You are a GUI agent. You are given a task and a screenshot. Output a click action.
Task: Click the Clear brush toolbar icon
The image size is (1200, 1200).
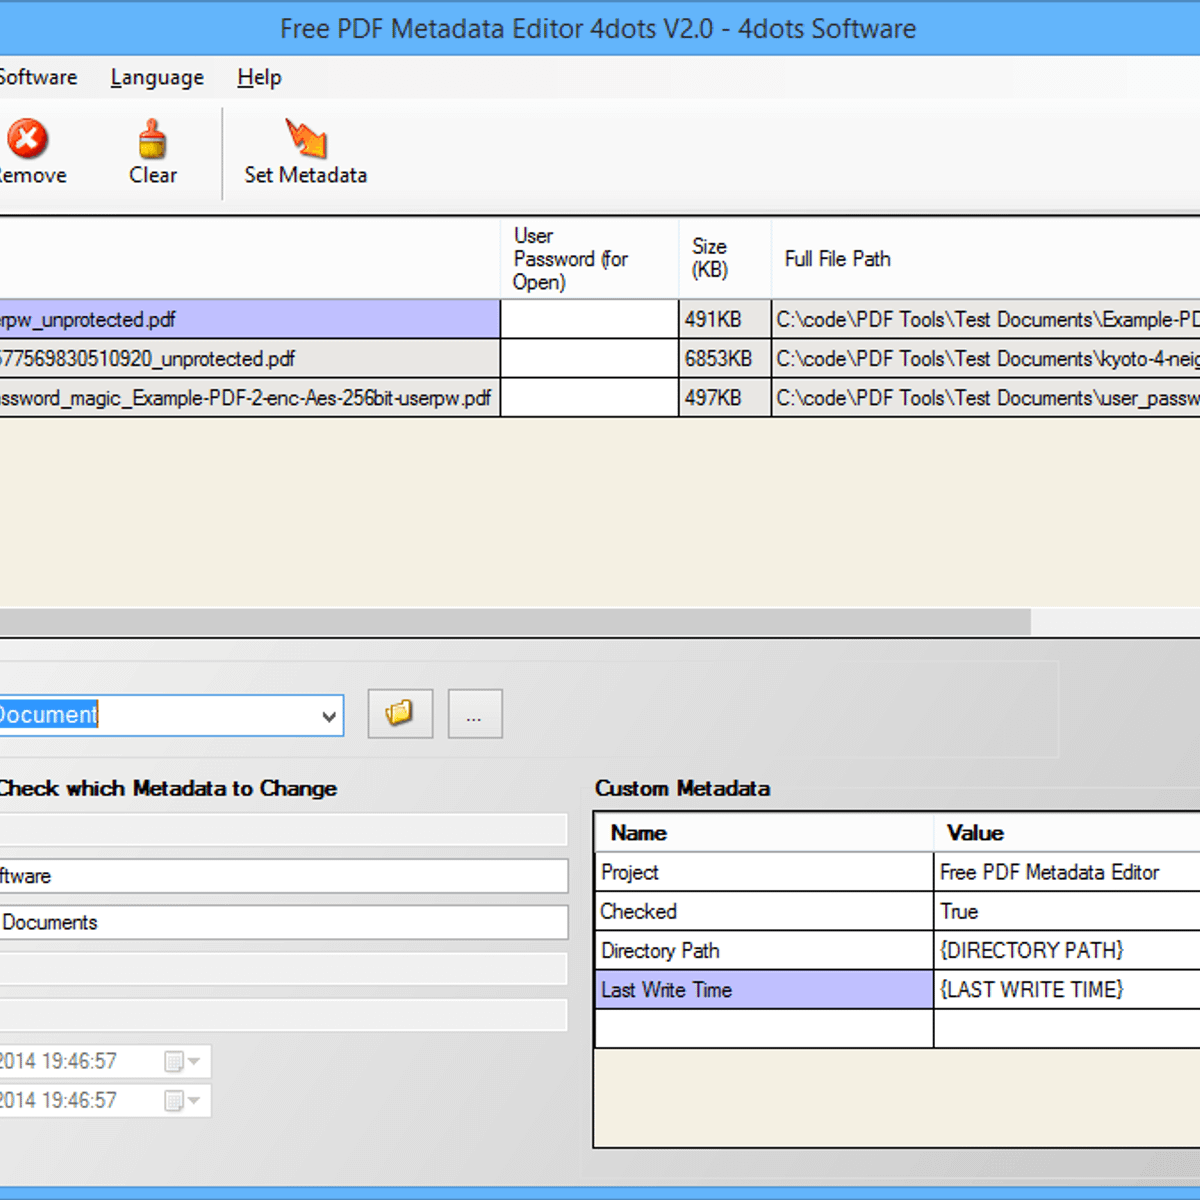152,139
